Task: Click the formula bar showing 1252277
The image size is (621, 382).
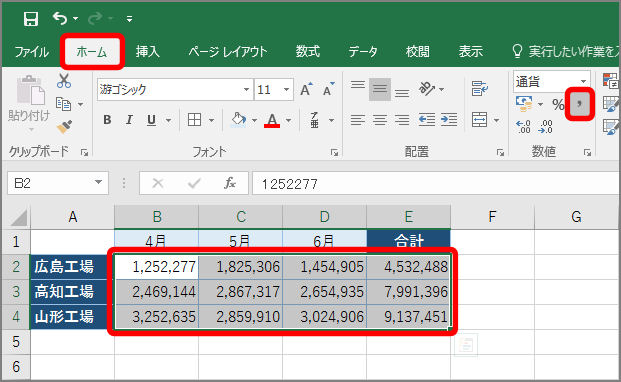Action: pyautogui.click(x=436, y=184)
